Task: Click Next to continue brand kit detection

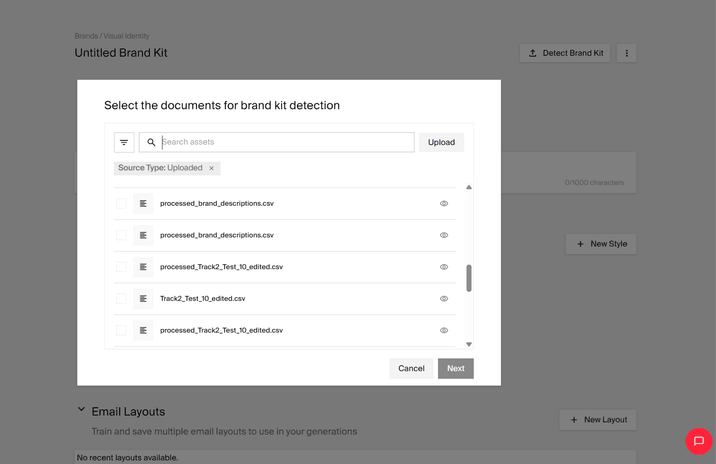Action: tap(455, 368)
